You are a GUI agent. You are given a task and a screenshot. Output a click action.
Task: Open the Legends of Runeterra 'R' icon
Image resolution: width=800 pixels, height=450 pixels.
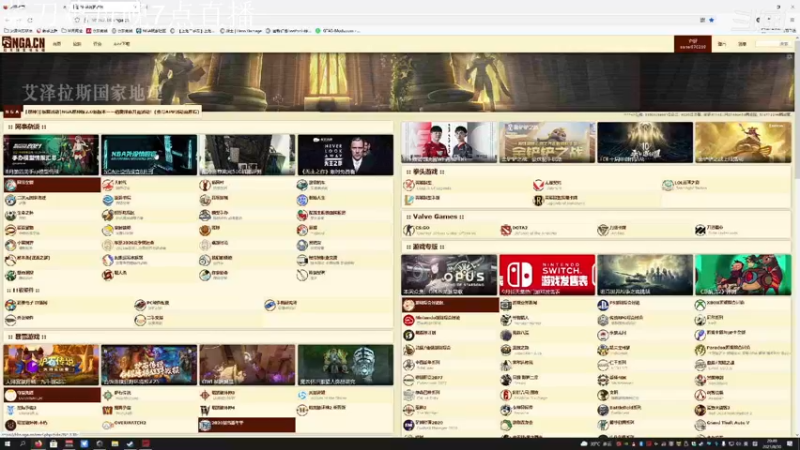(x=538, y=200)
